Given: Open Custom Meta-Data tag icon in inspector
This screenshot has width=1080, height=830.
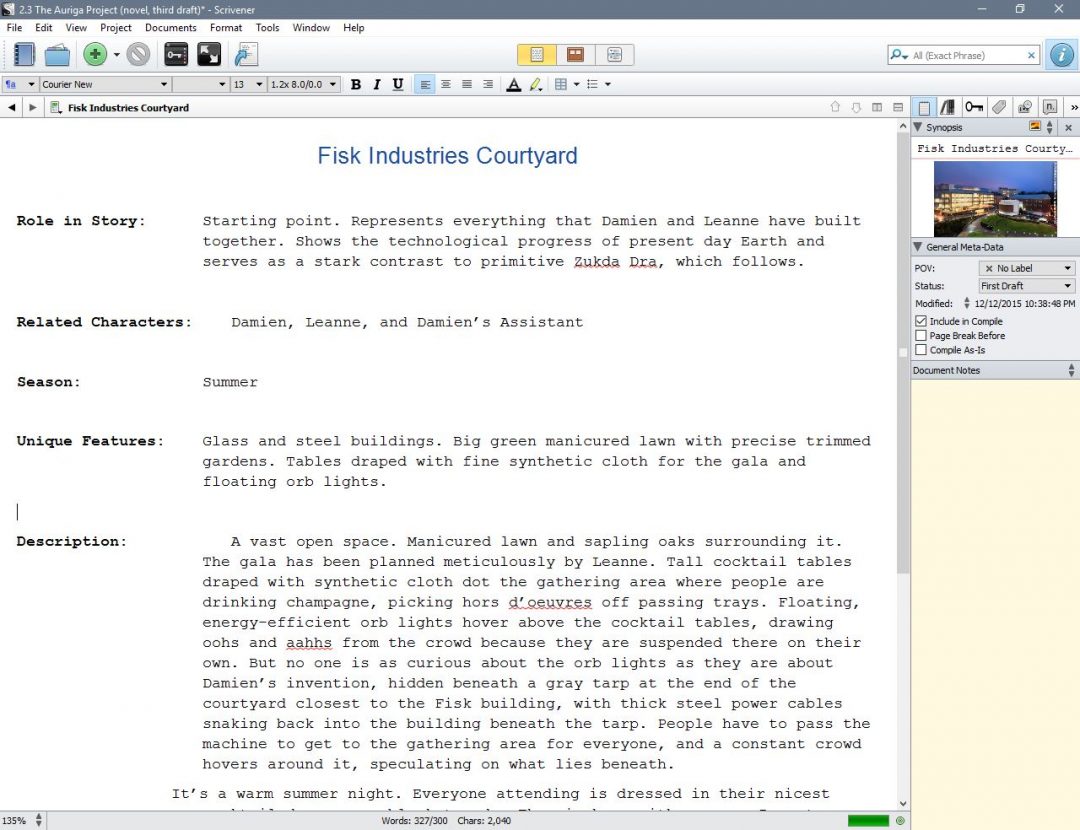Looking at the screenshot, I should 999,107.
